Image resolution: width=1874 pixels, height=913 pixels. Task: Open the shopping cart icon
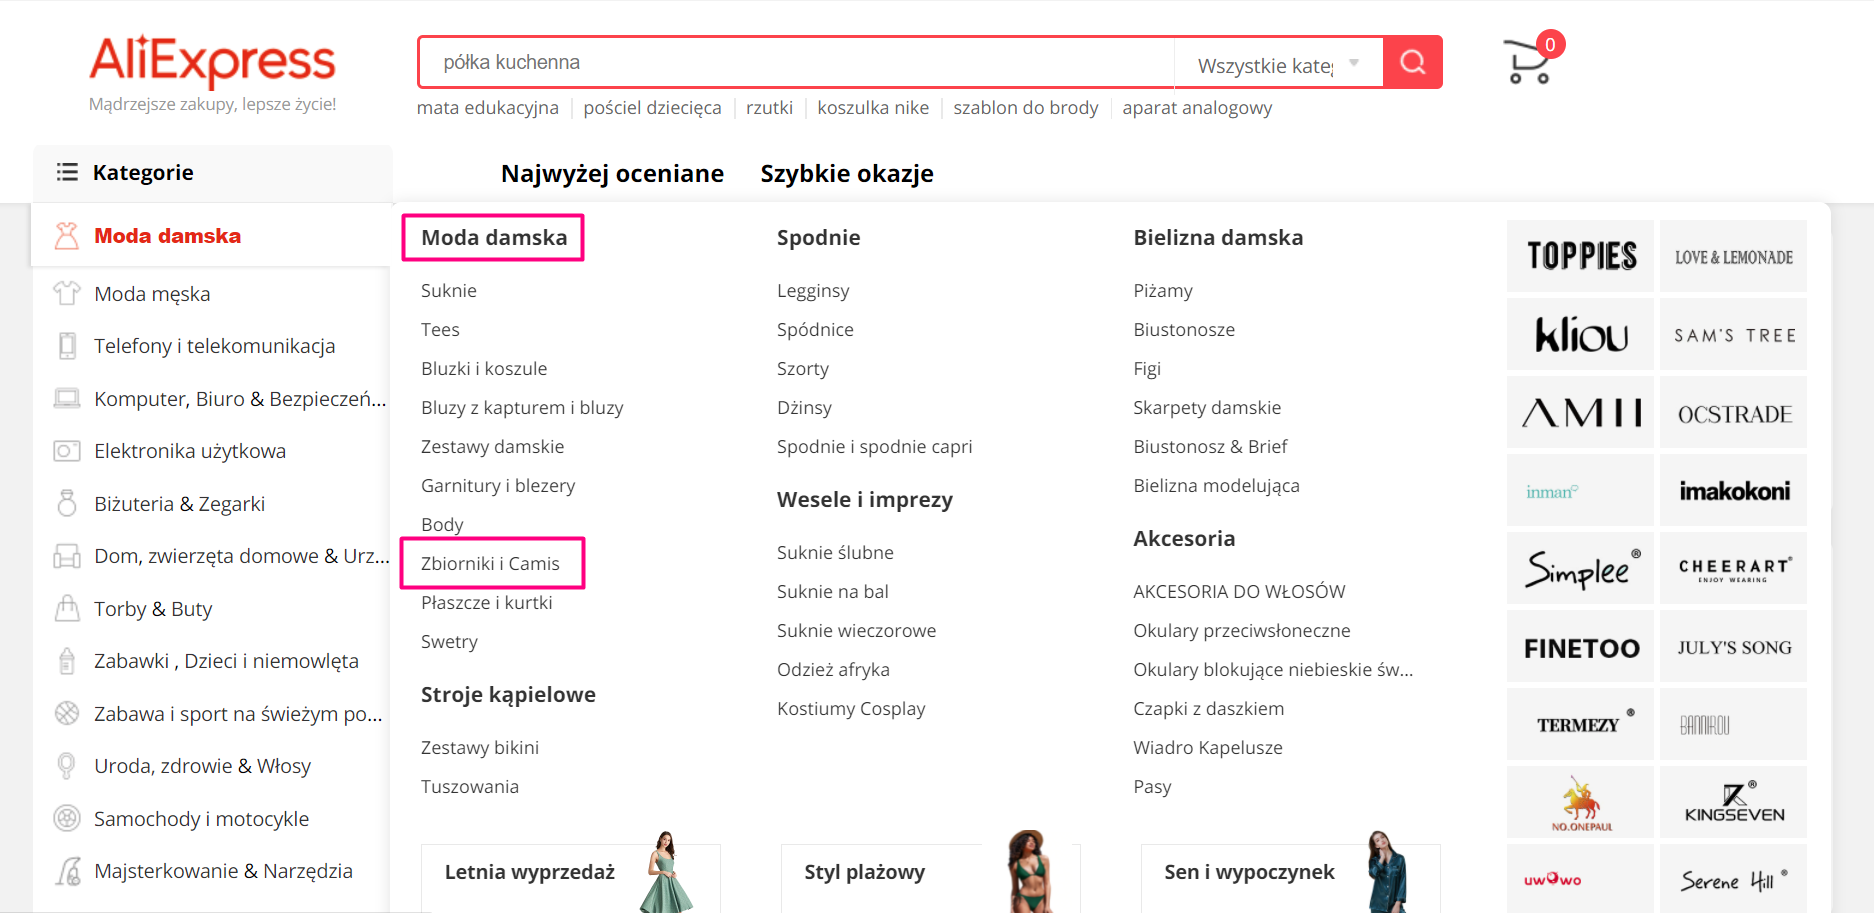pos(1527,62)
